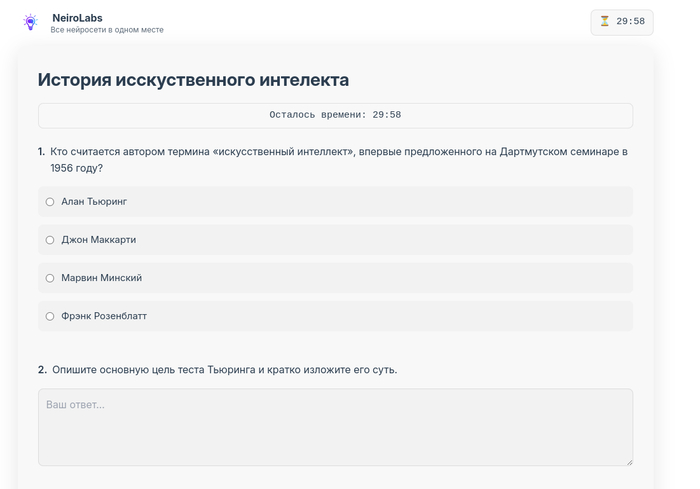The width and height of the screenshot is (700, 489).
Task: Mark the «Марвин Минский» radio button
Action: tap(50, 278)
